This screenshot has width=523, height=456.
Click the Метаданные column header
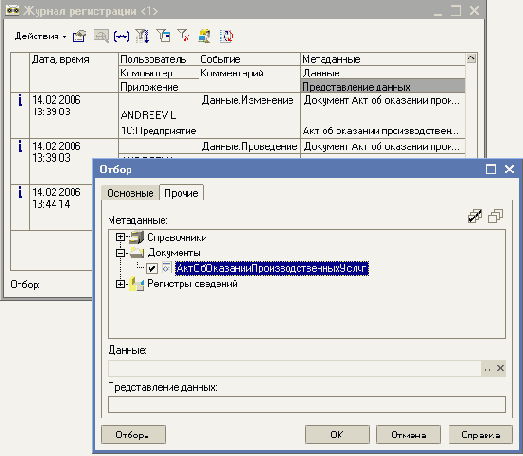(x=383, y=59)
